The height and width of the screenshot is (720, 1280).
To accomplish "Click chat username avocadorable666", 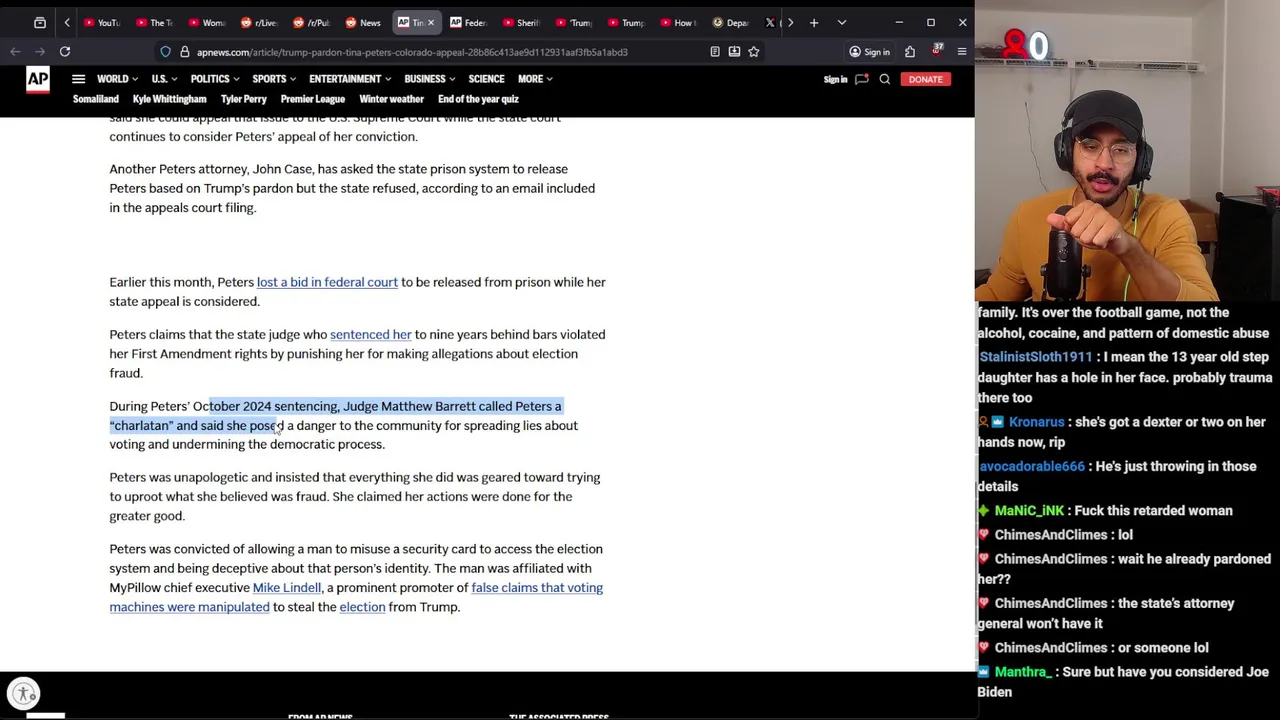I will tap(1031, 466).
